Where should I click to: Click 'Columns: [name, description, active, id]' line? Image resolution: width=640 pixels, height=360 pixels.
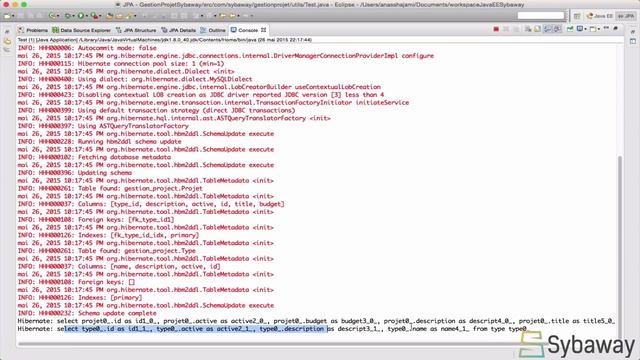point(149,266)
